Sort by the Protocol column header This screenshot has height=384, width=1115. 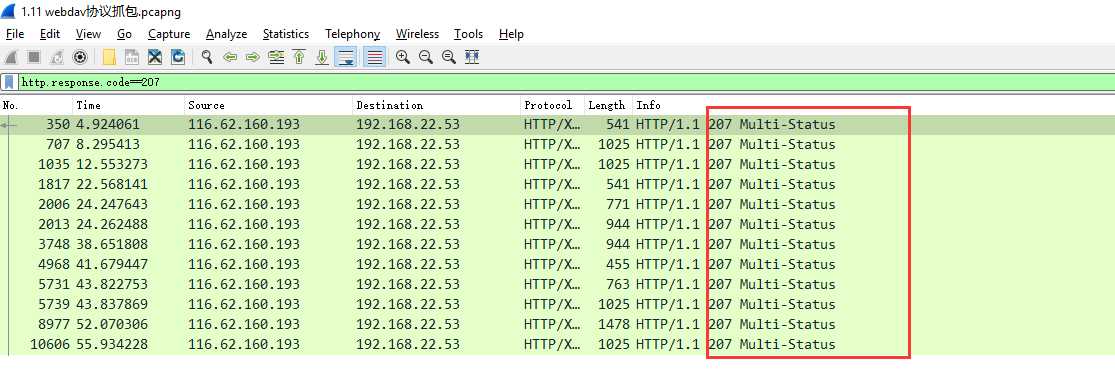pyautogui.click(x=553, y=105)
